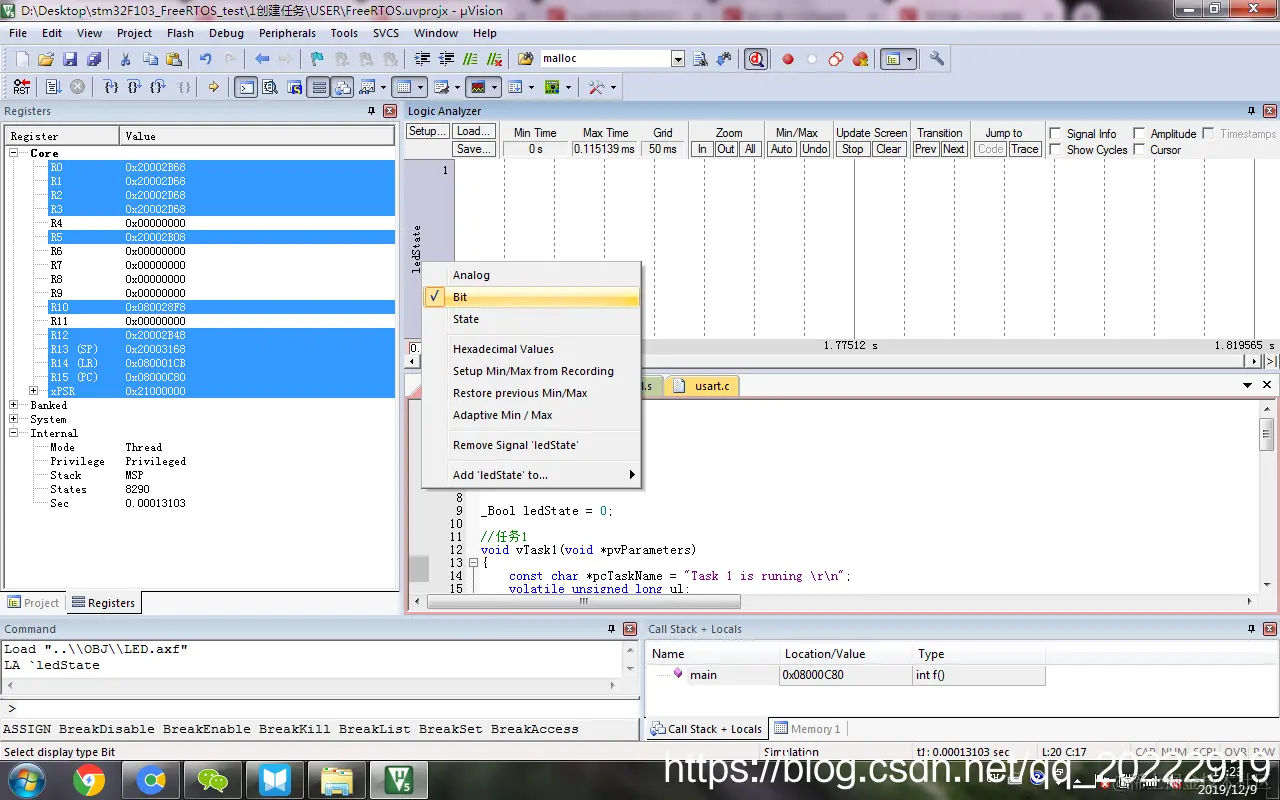
Task: Expand the xPSR register
Action: coord(34,391)
